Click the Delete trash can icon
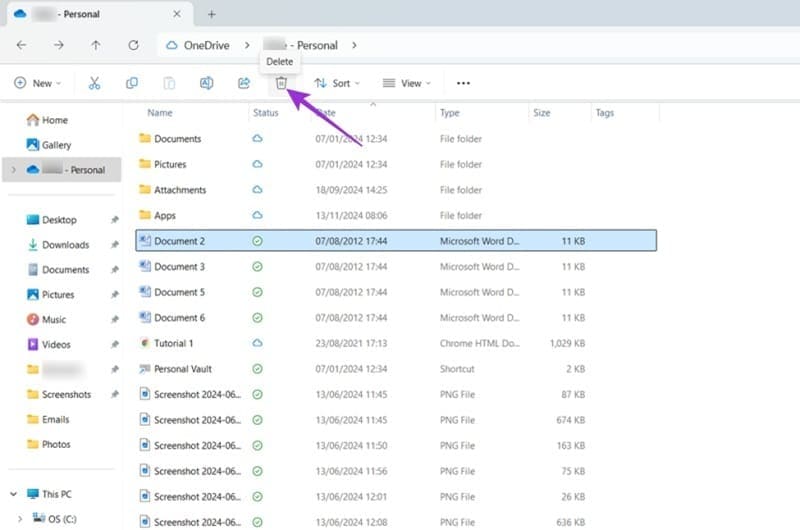 click(x=281, y=83)
